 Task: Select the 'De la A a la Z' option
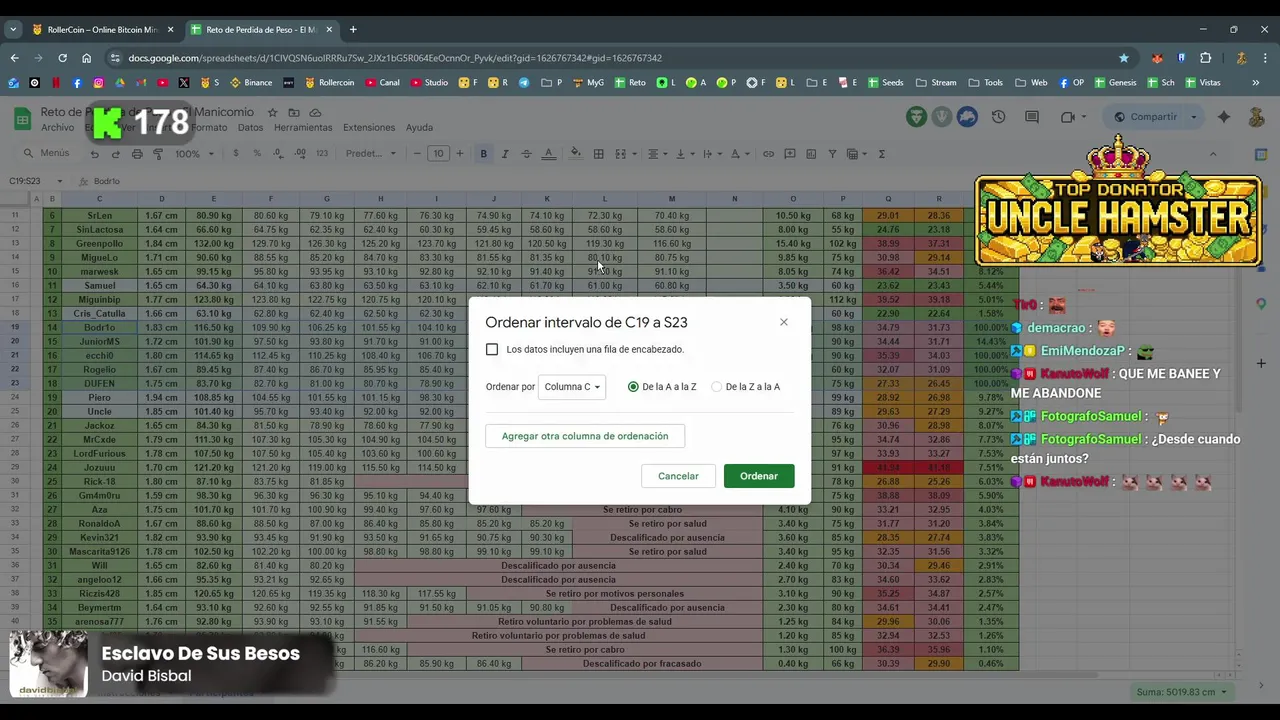tap(633, 387)
